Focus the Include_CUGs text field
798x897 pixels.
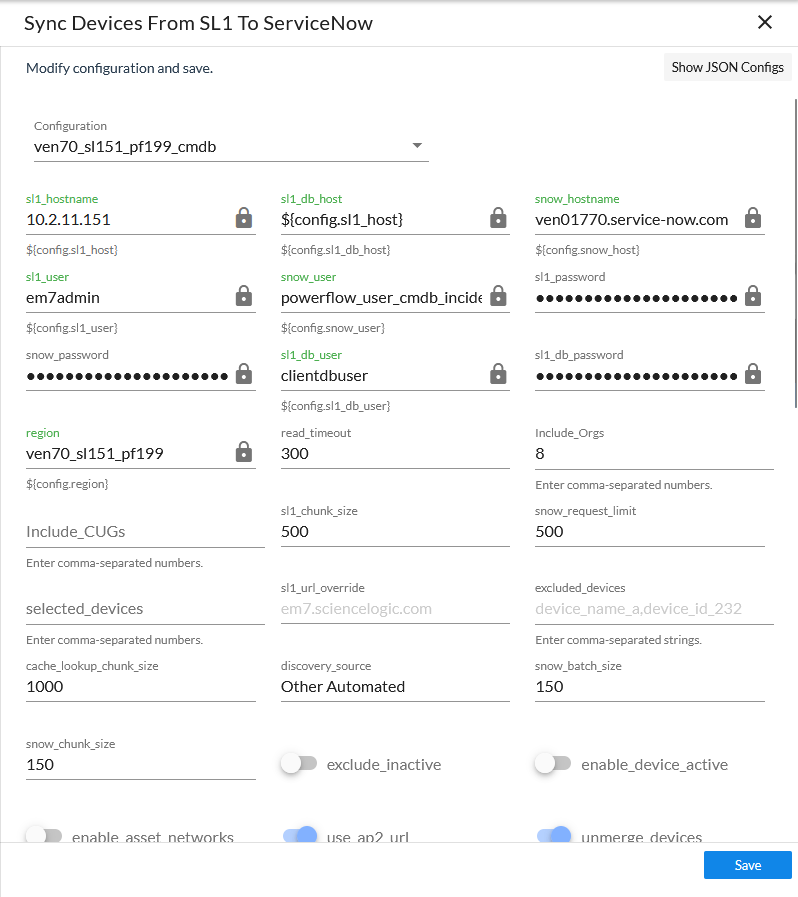point(144,532)
